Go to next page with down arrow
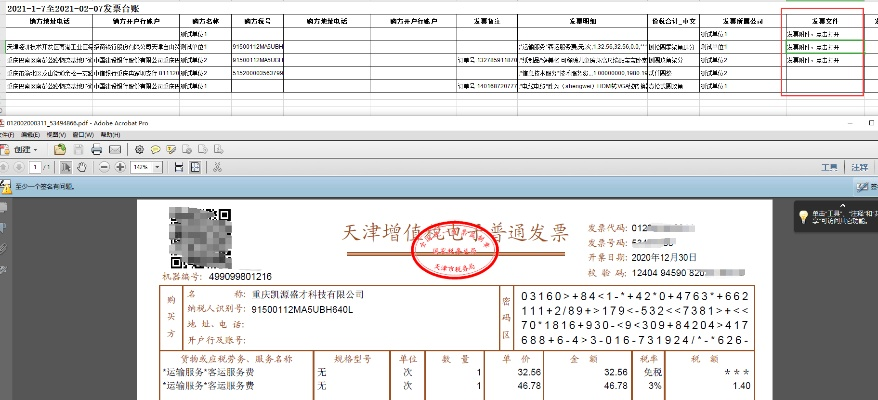The height and width of the screenshot is (400, 878). (20, 166)
